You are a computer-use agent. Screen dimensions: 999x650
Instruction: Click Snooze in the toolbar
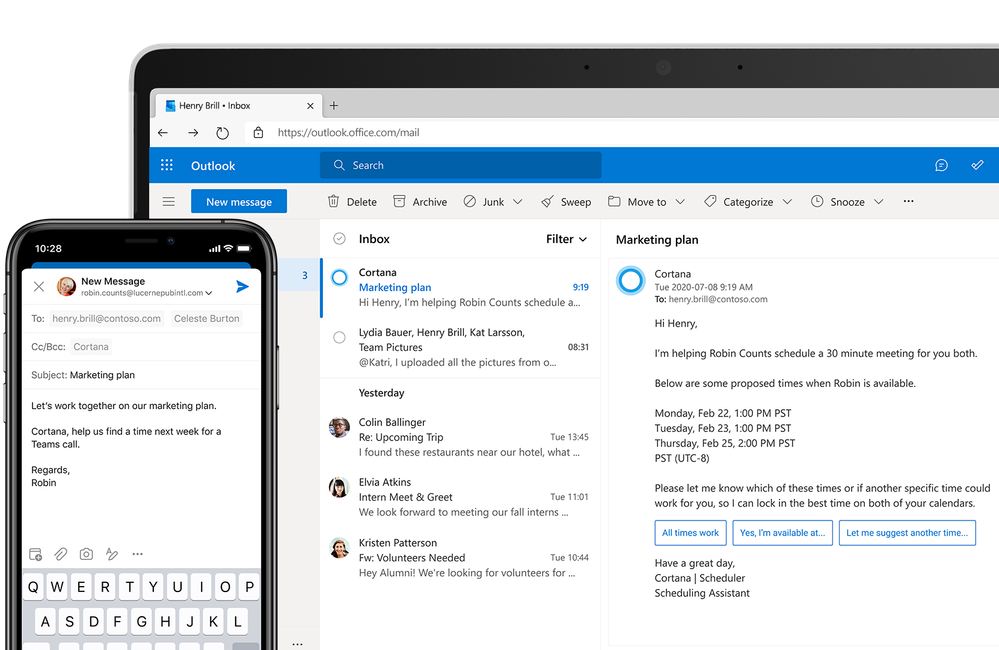point(838,201)
